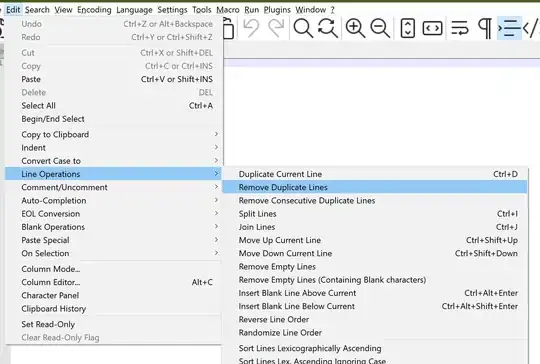The width and height of the screenshot is (540, 364).
Task: Open the Tools menu
Action: (x=201, y=10)
